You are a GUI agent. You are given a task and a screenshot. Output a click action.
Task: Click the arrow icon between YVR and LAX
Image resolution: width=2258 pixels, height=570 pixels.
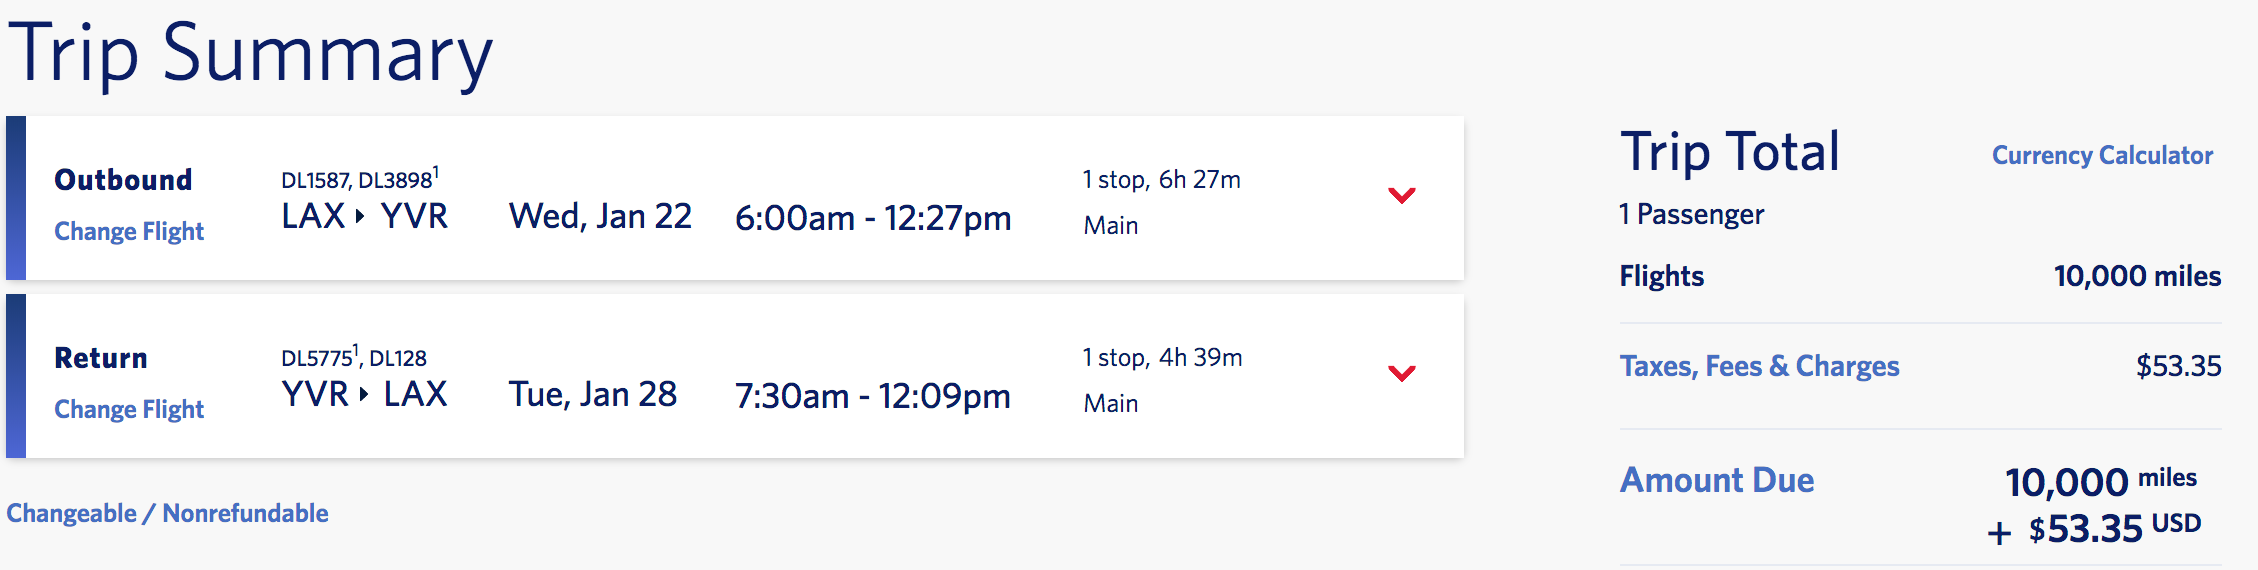point(364,394)
